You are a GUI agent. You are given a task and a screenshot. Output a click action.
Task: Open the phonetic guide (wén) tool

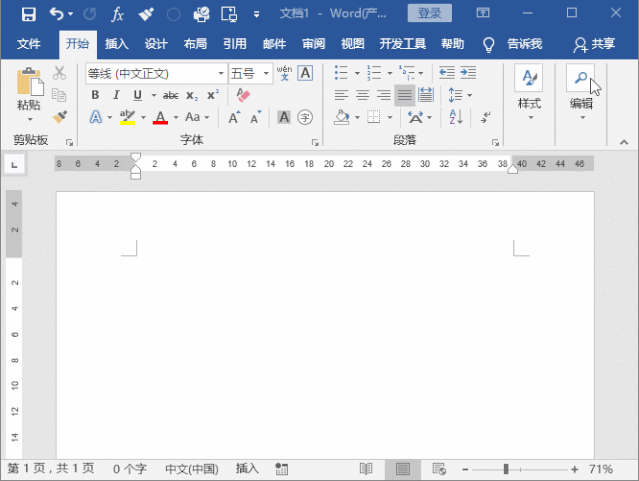click(284, 73)
